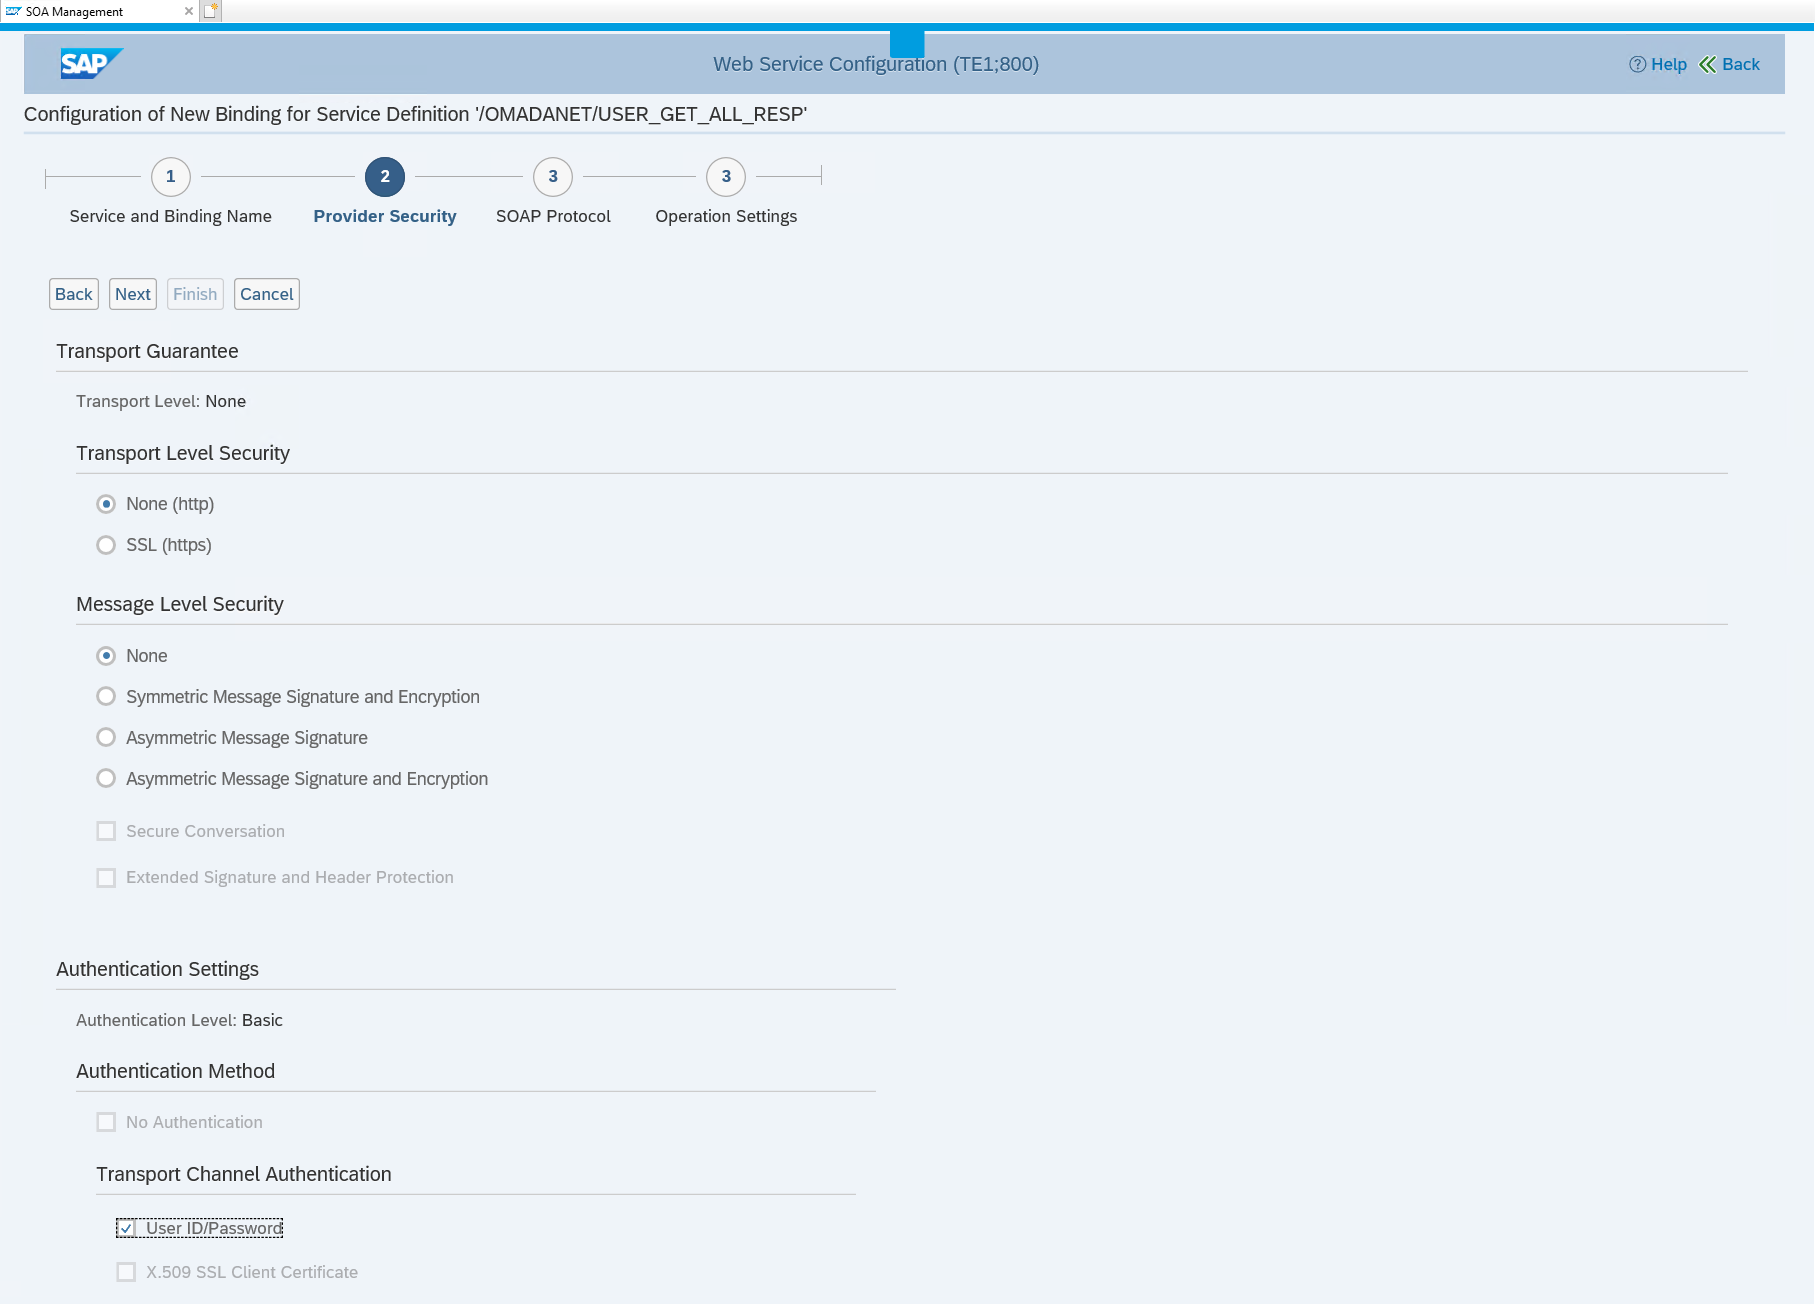Viewport: 1815px width, 1304px height.
Task: Click the Web Service Configuration (TE1;800) title
Action: point(876,64)
